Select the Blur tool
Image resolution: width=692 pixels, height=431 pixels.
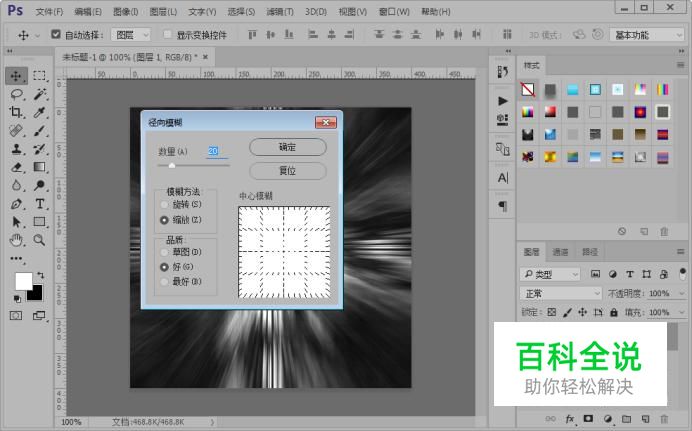pos(16,185)
